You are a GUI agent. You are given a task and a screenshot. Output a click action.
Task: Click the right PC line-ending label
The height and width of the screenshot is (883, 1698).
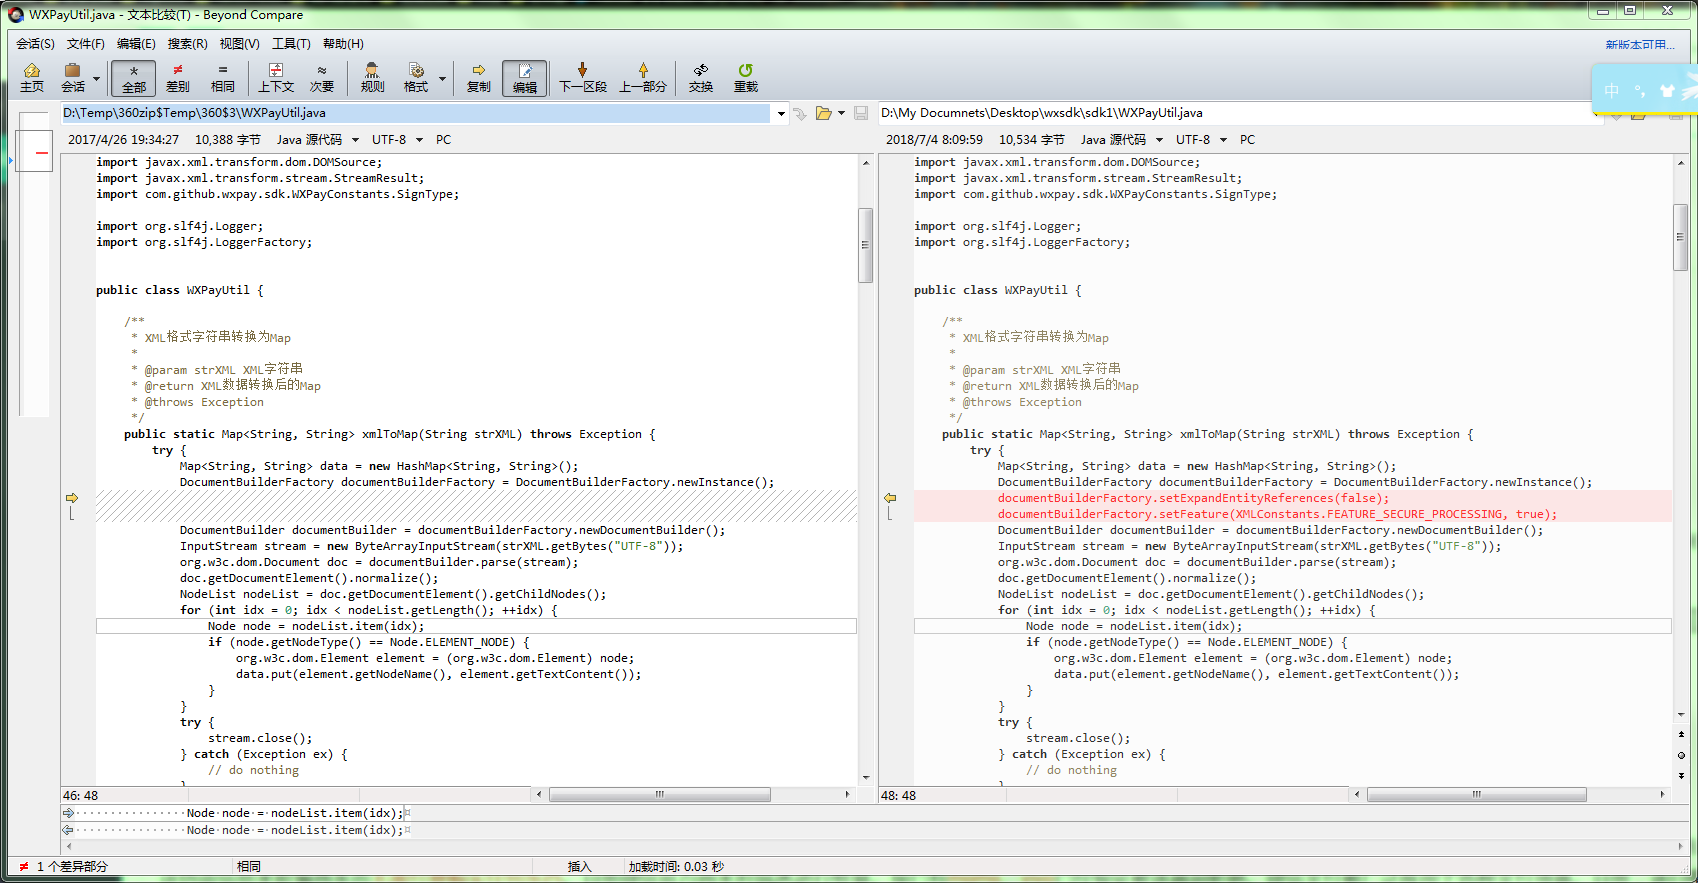click(x=1247, y=140)
